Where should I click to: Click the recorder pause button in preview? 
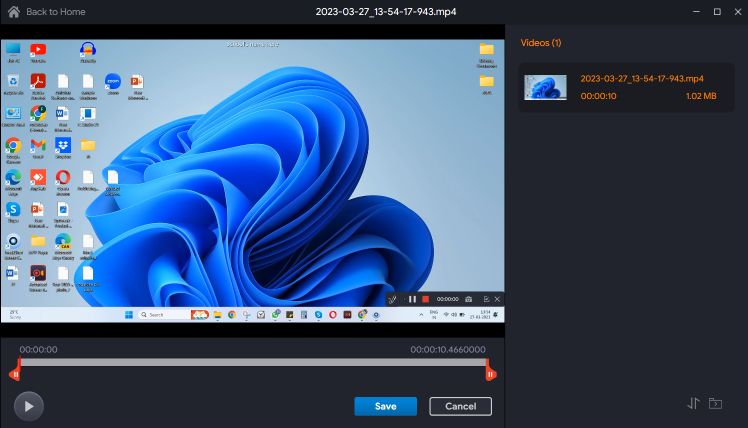412,299
